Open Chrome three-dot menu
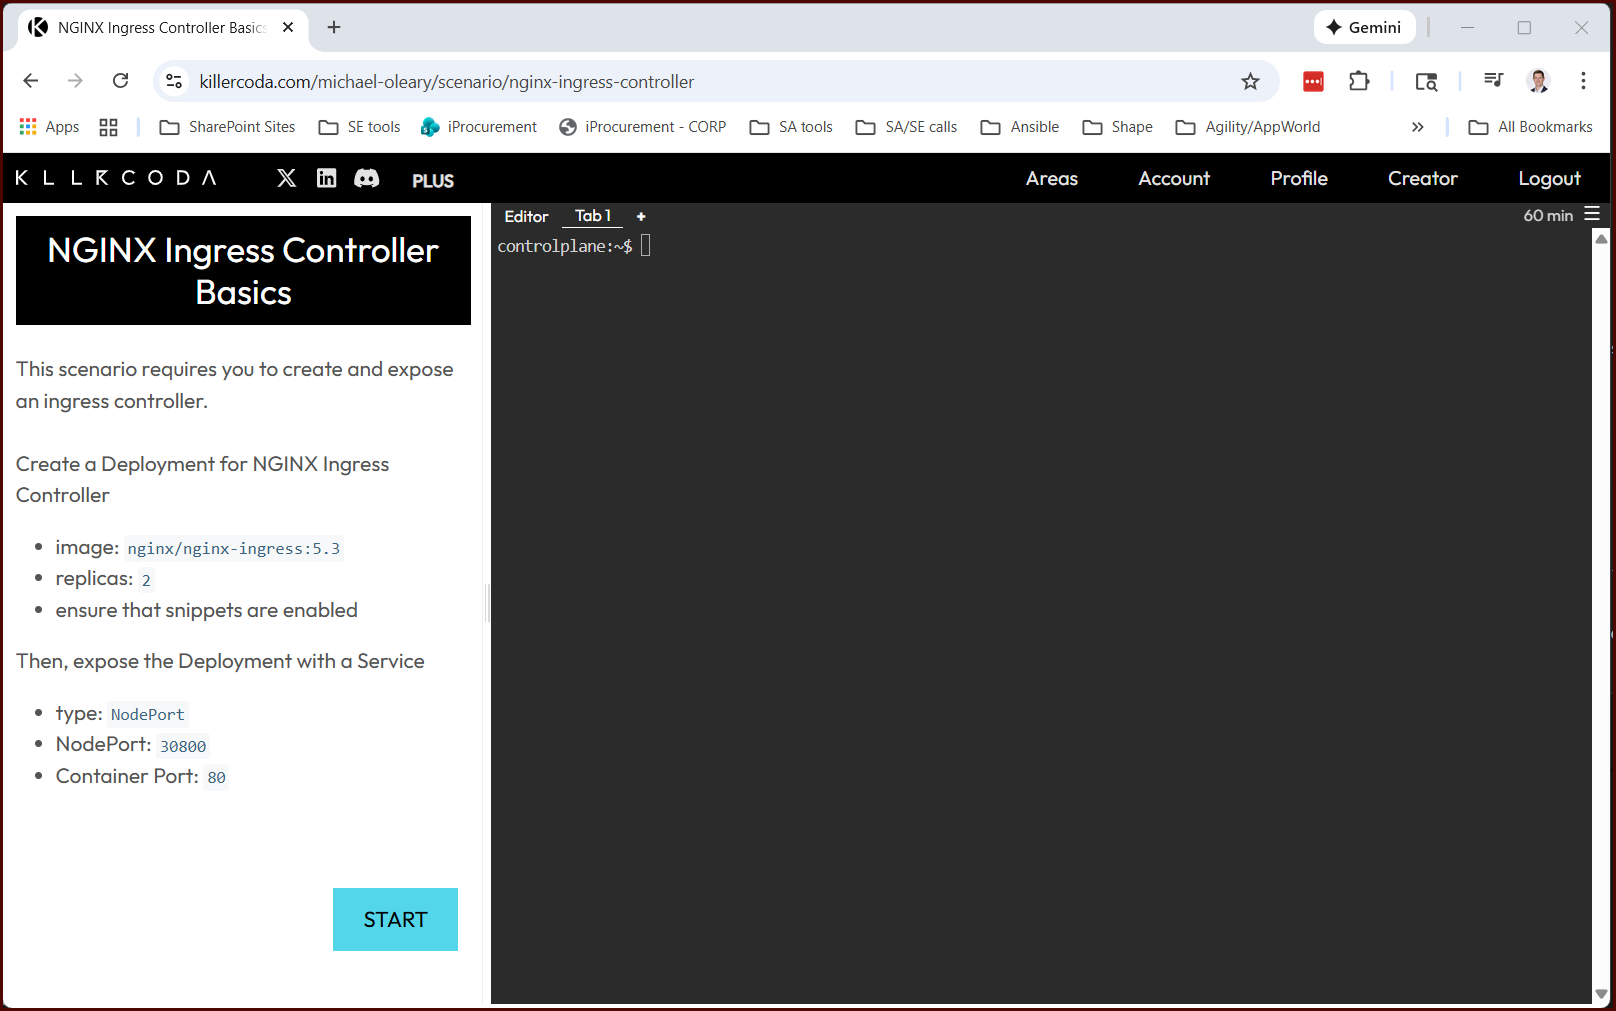Screen dimensions: 1616x1011 coord(1583,81)
